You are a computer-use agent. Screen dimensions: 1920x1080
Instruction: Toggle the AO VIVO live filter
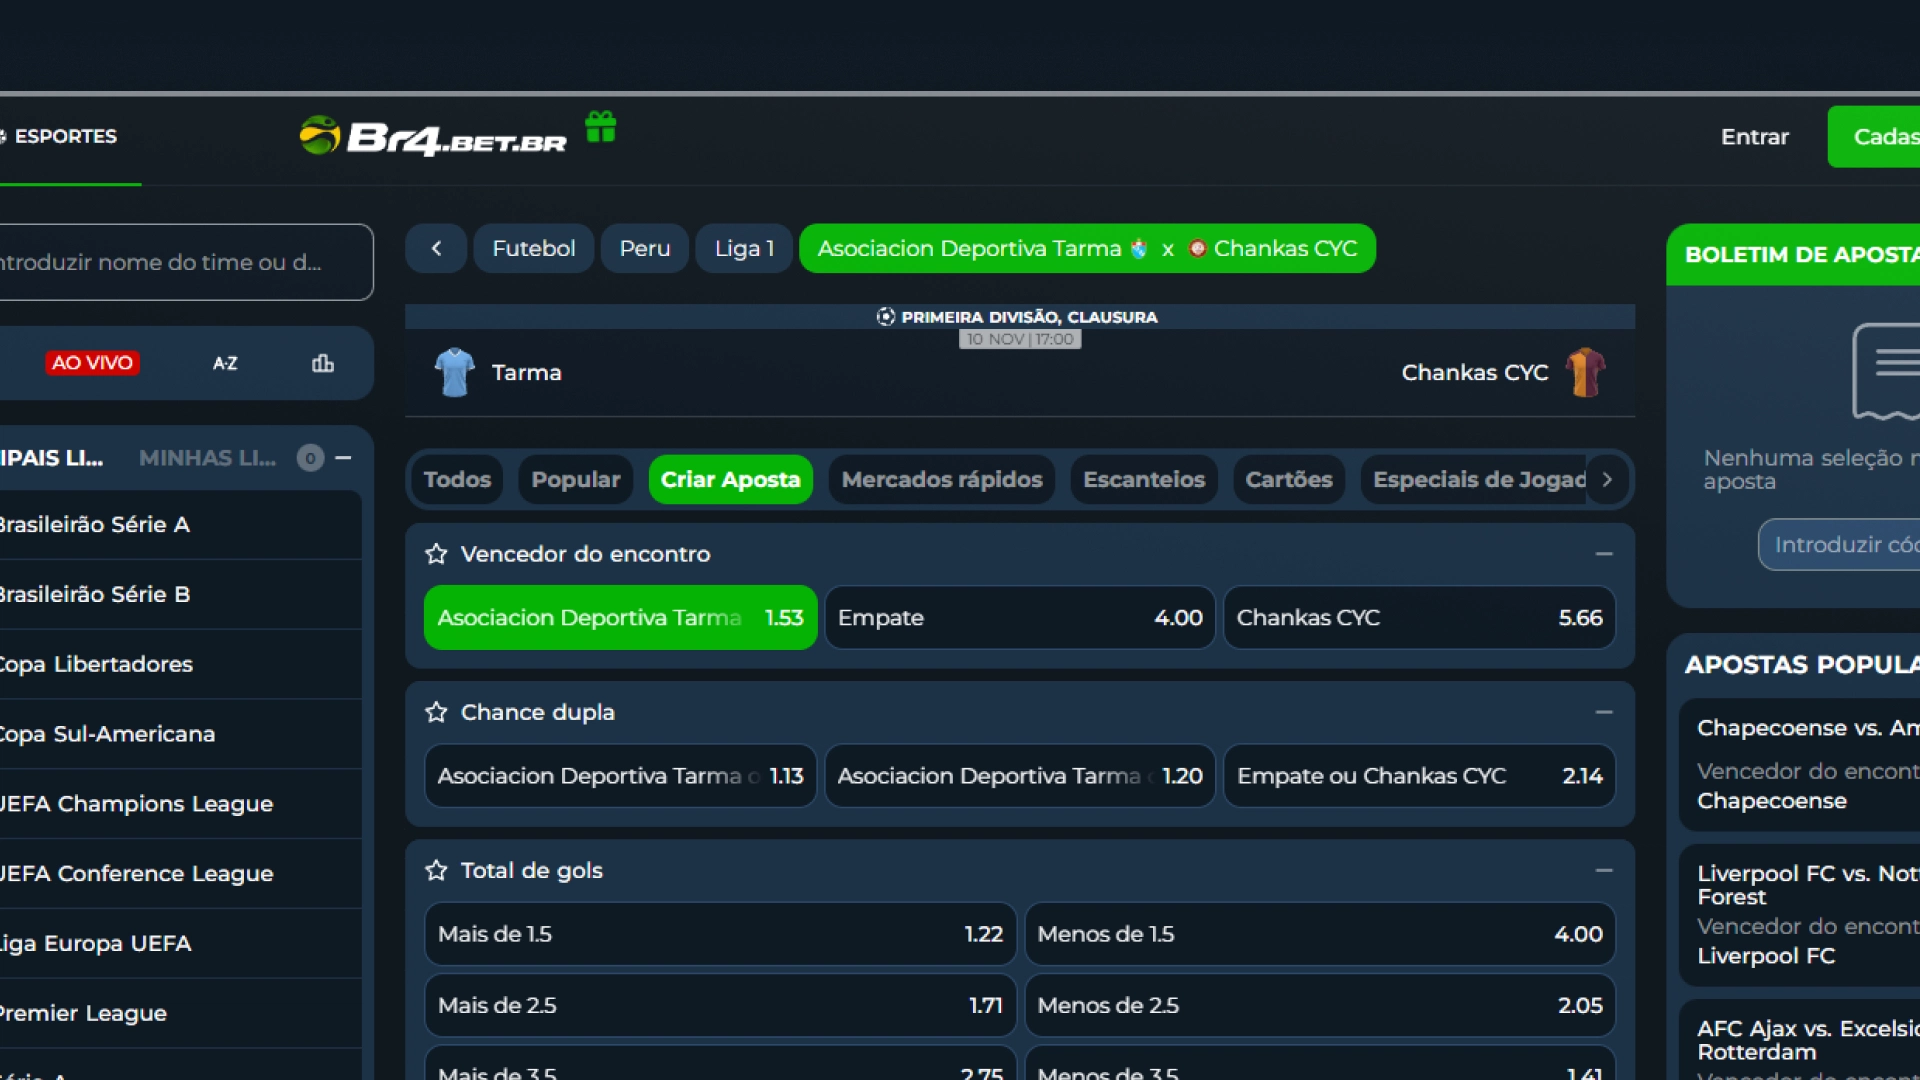click(92, 363)
